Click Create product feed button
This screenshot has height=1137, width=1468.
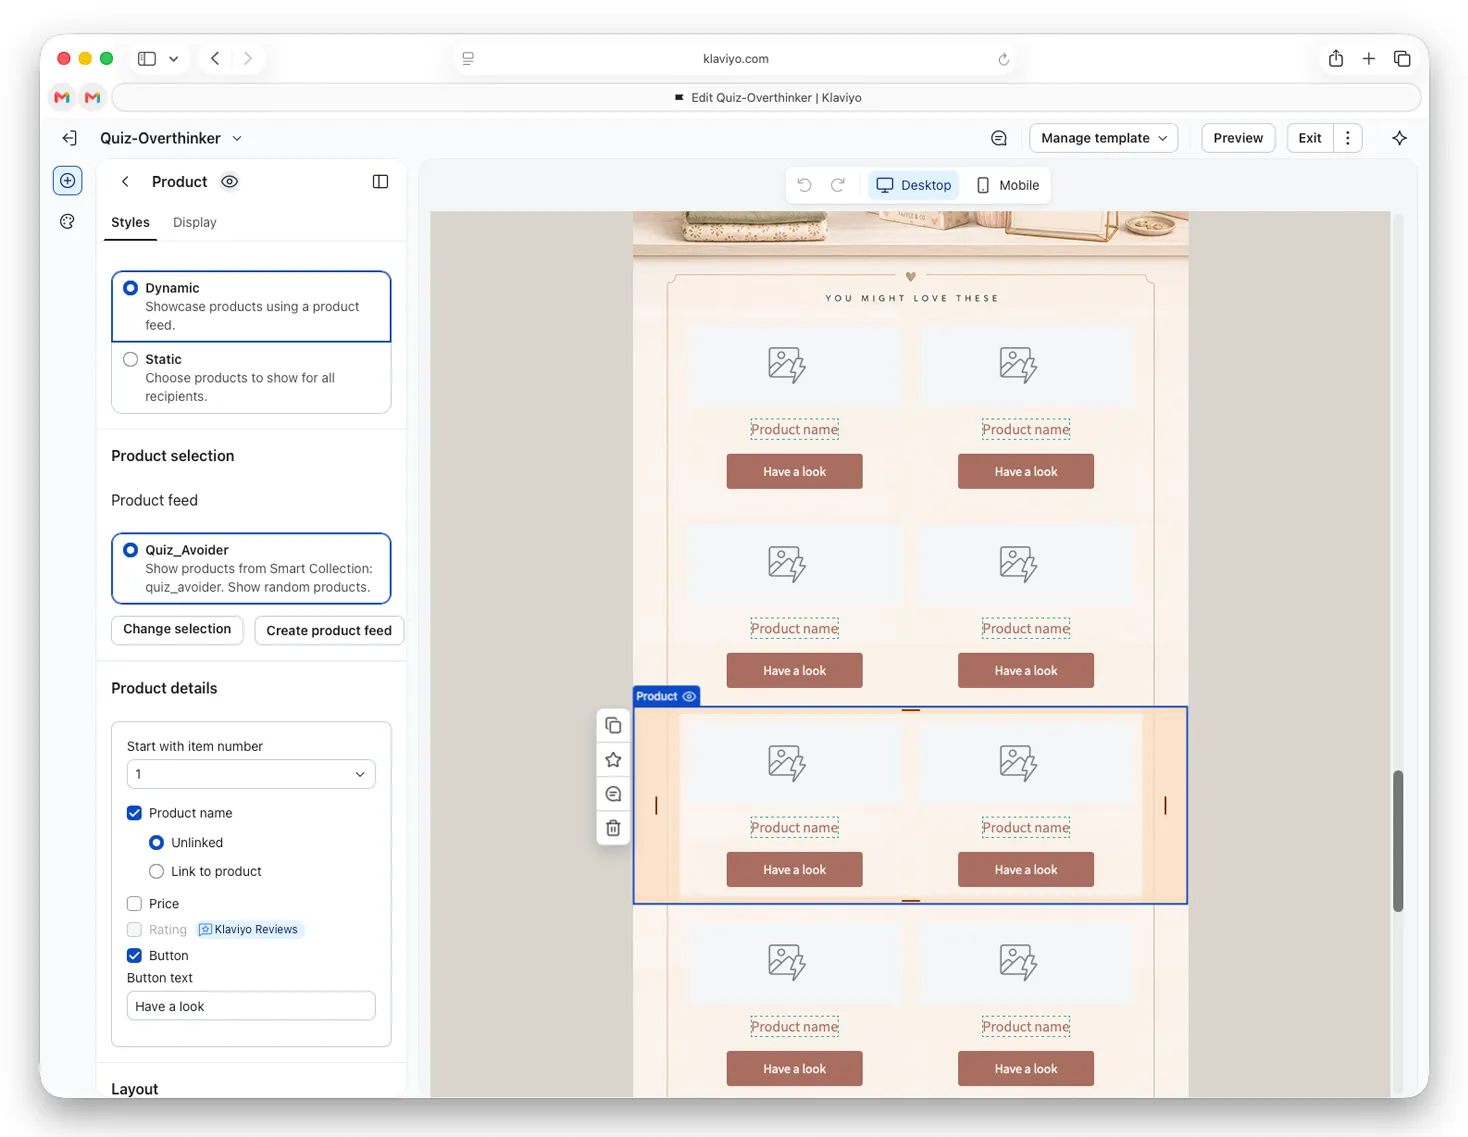tap(329, 630)
